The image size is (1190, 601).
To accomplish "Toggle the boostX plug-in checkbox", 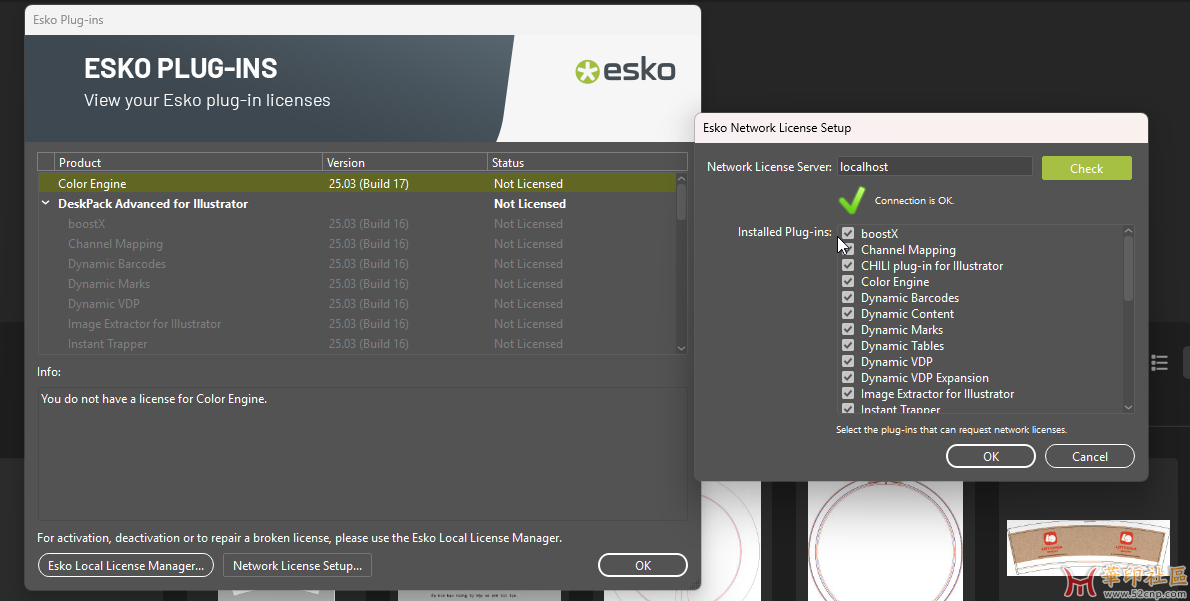I will point(848,234).
